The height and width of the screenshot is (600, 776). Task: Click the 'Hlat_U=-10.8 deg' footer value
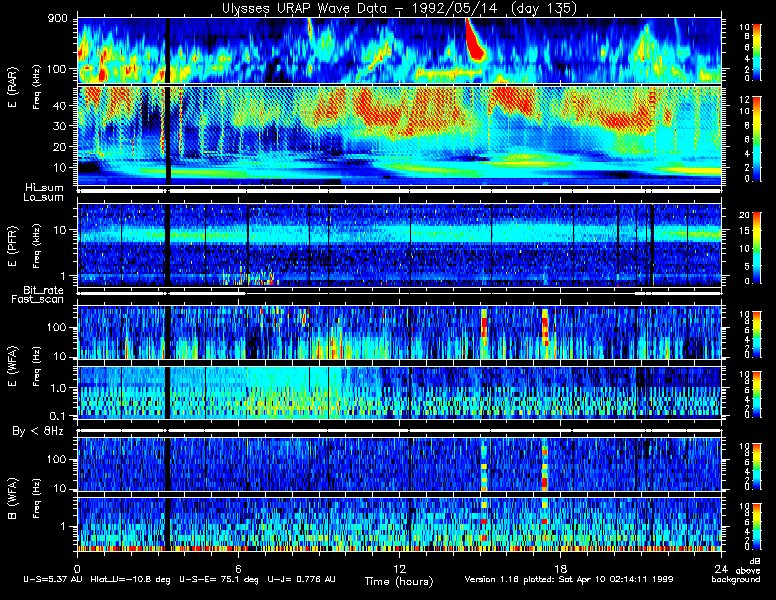click(131, 579)
